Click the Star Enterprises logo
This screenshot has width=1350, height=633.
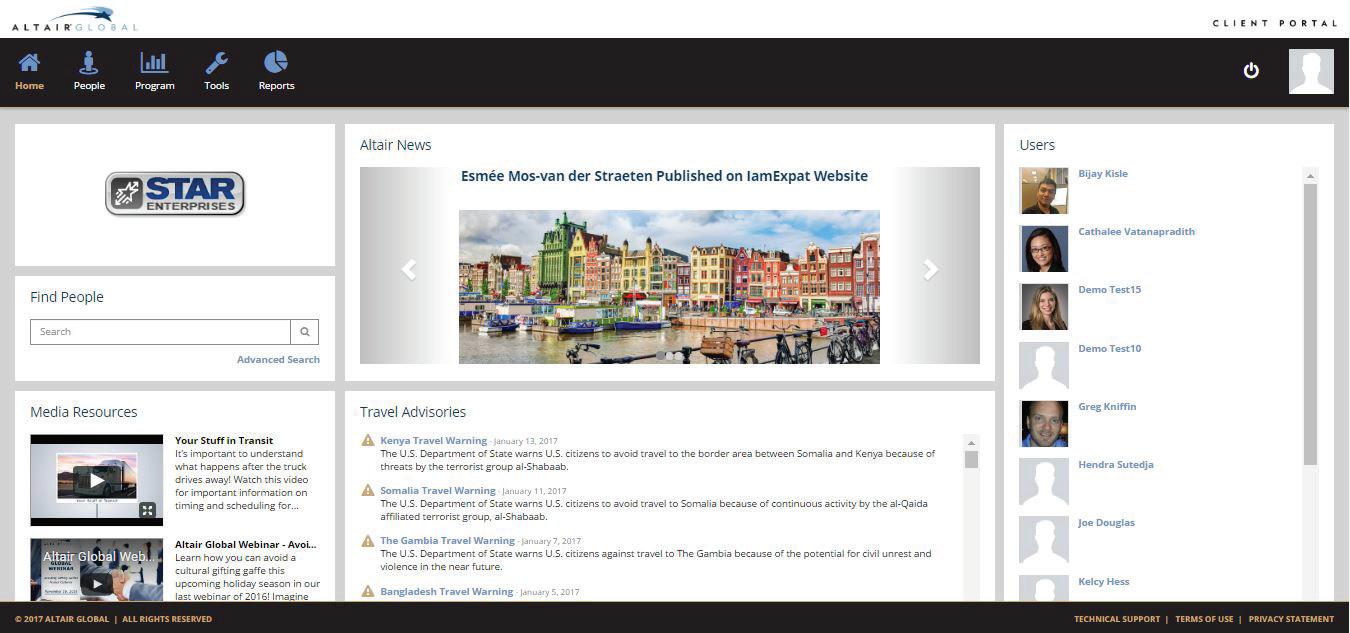(x=175, y=194)
